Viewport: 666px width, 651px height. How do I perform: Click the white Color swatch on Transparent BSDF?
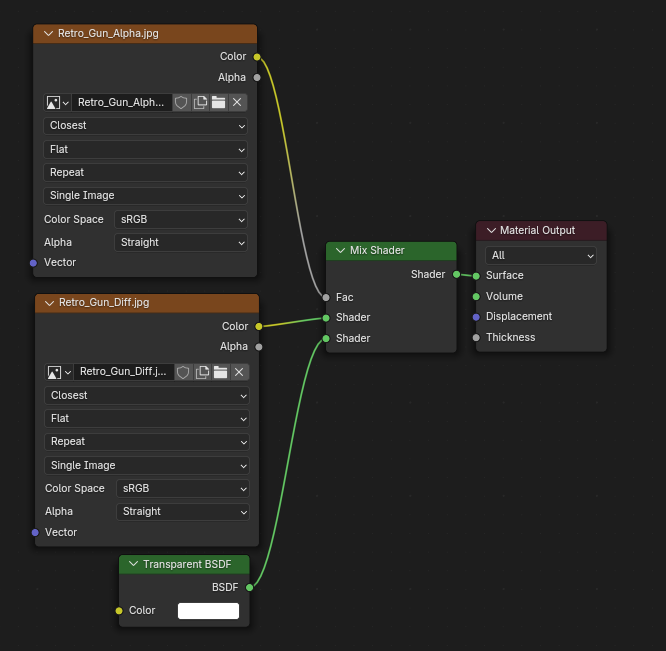point(208,611)
